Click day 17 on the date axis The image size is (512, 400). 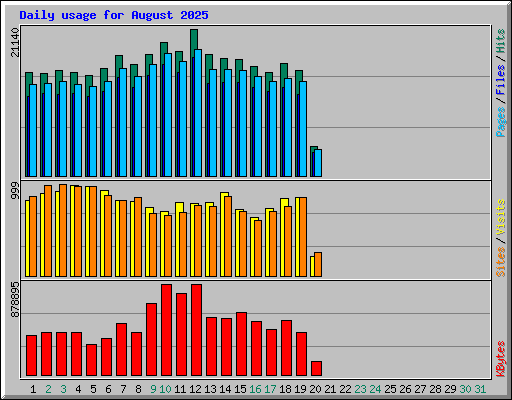(270, 389)
